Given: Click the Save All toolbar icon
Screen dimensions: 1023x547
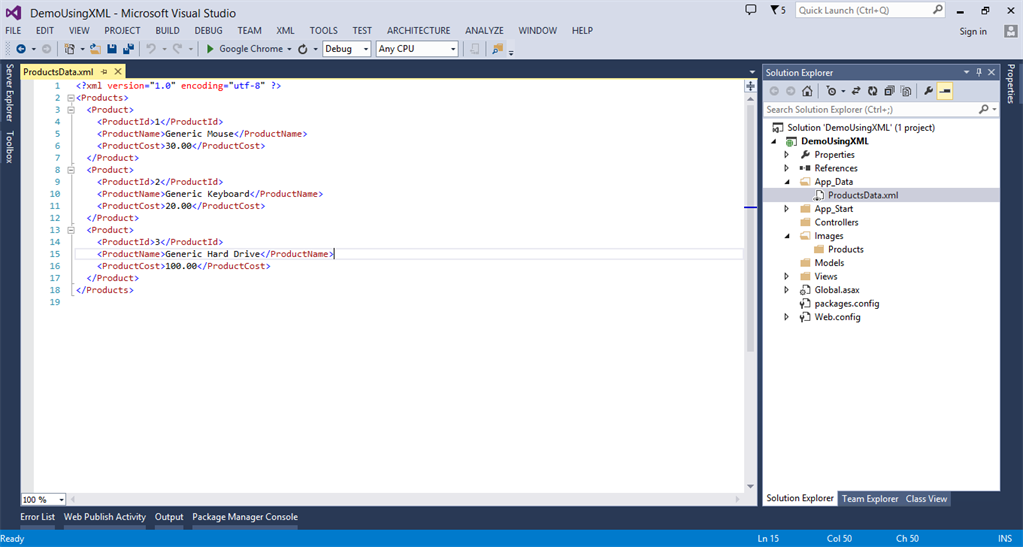Looking at the screenshot, I should coord(128,48).
